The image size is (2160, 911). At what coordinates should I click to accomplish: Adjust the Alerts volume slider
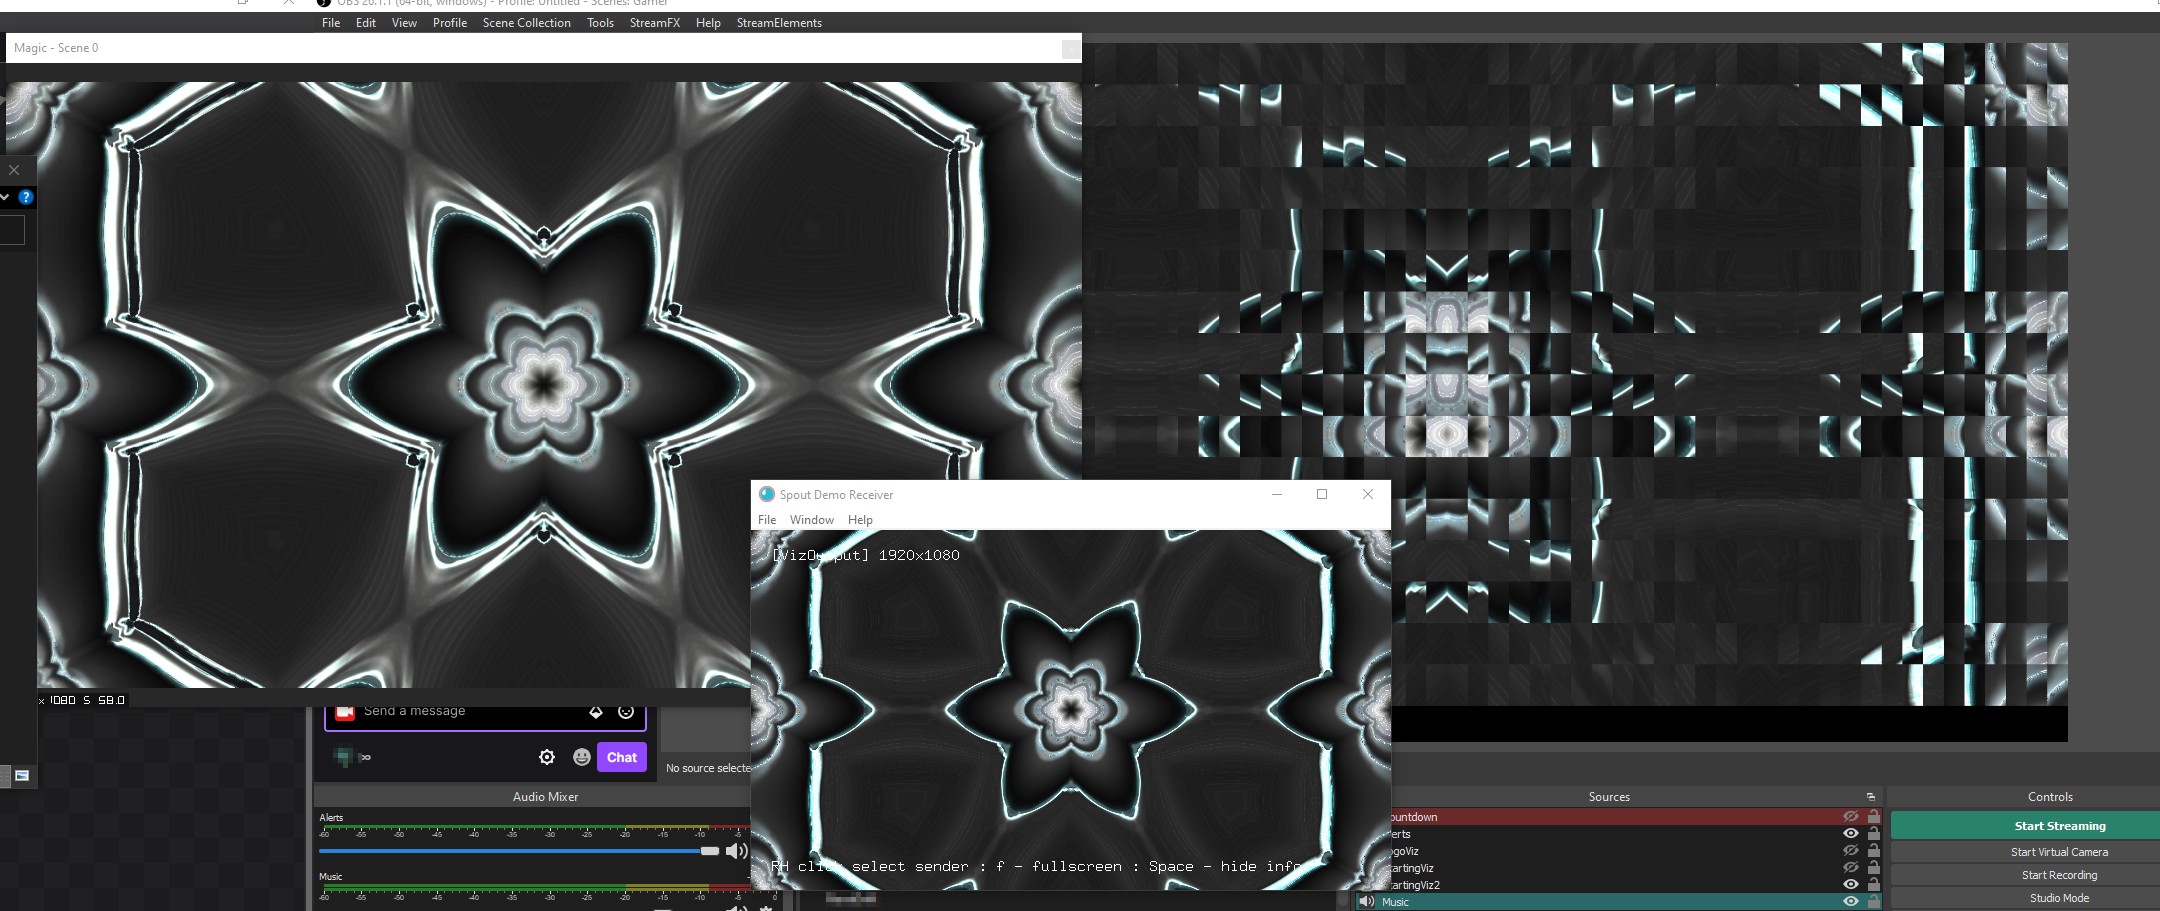click(x=709, y=850)
